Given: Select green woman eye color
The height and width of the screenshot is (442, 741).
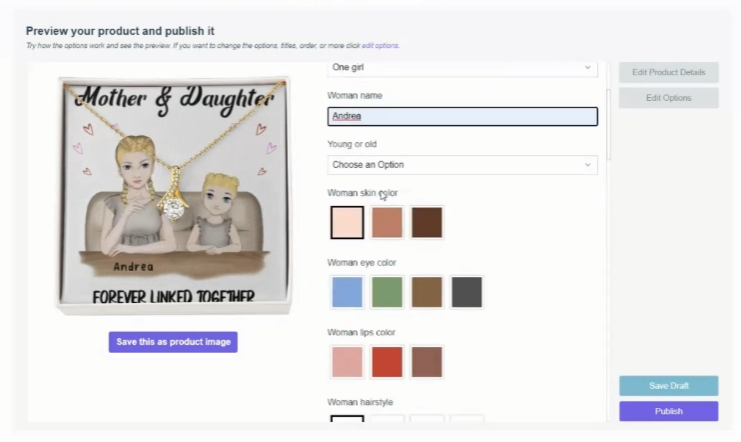Looking at the screenshot, I should (387, 292).
